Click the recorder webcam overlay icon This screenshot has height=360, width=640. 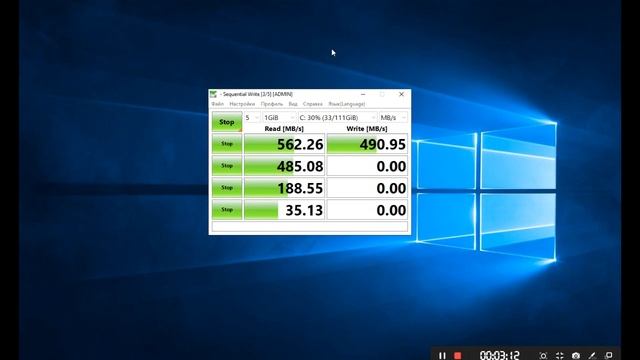click(543, 356)
